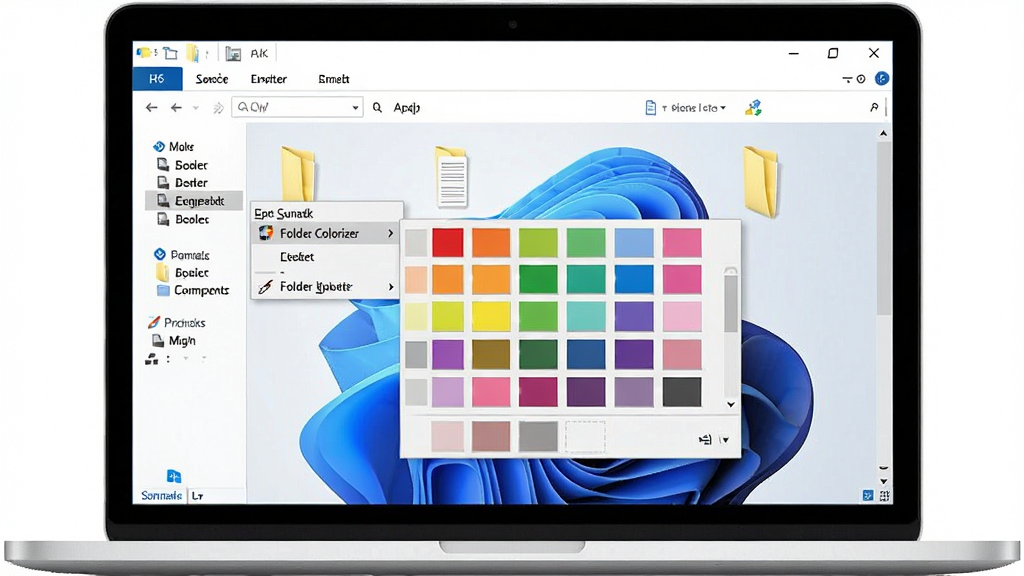
Task: Click the main window scroll up arrow
Action: coord(884,134)
